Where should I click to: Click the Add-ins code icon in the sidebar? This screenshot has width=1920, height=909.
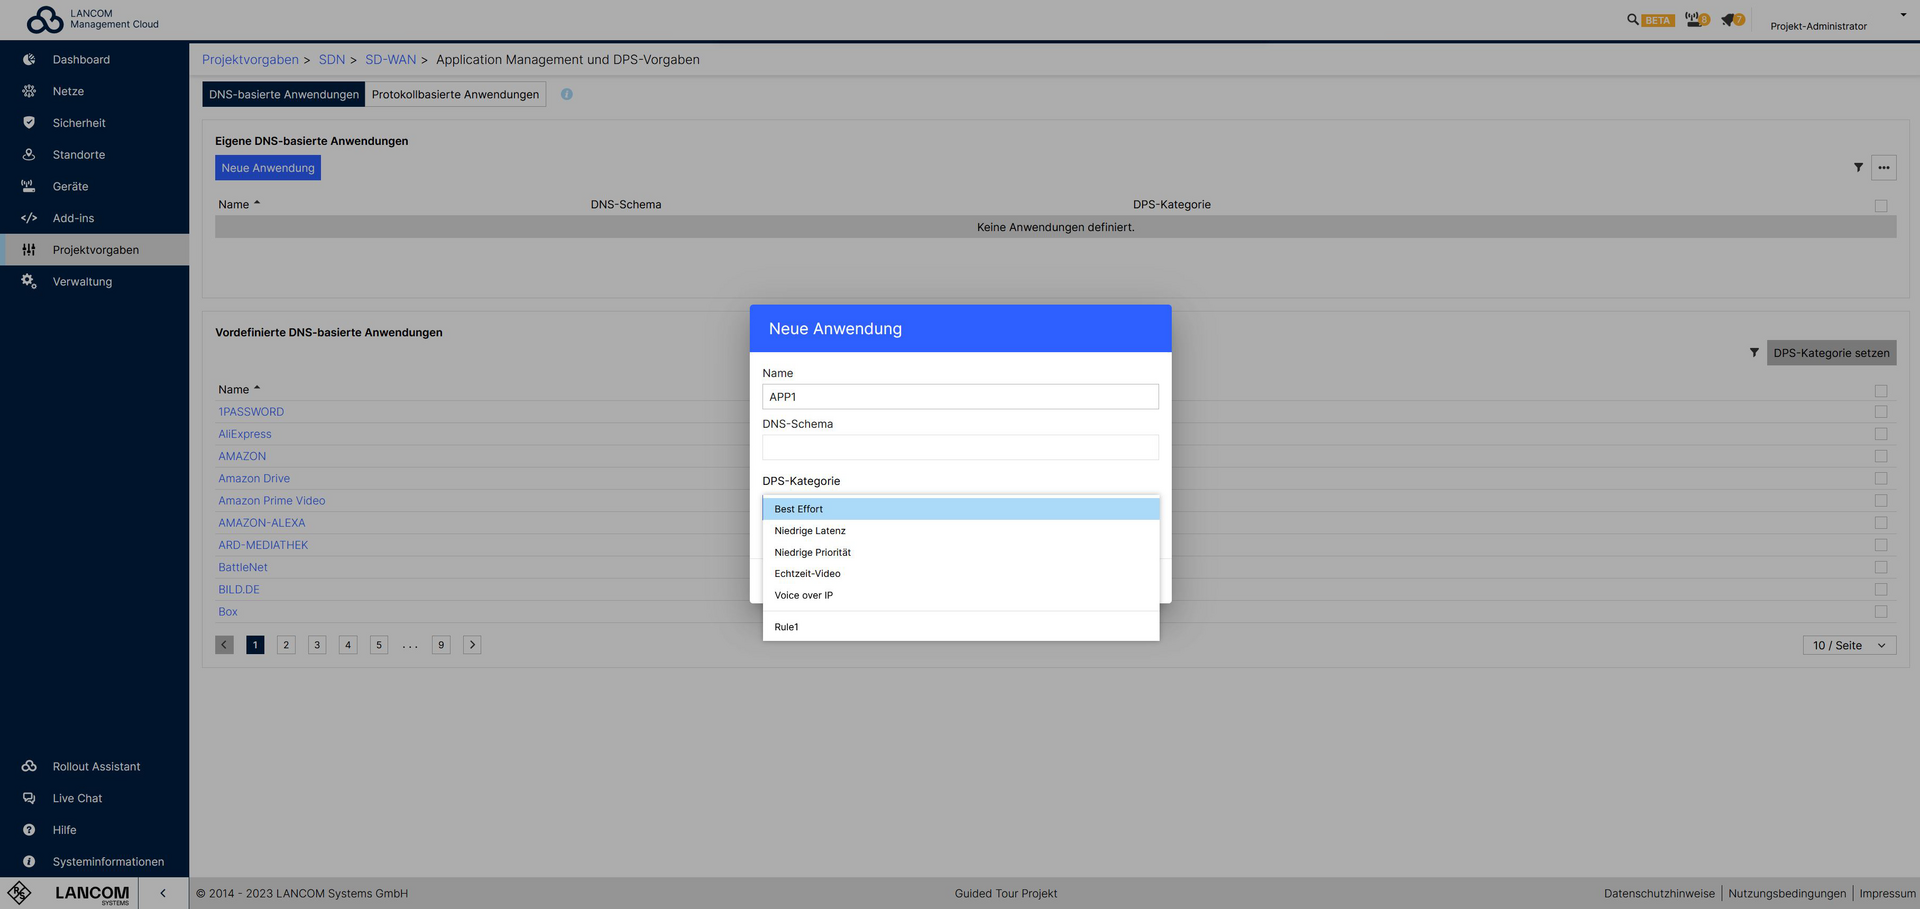click(x=29, y=218)
